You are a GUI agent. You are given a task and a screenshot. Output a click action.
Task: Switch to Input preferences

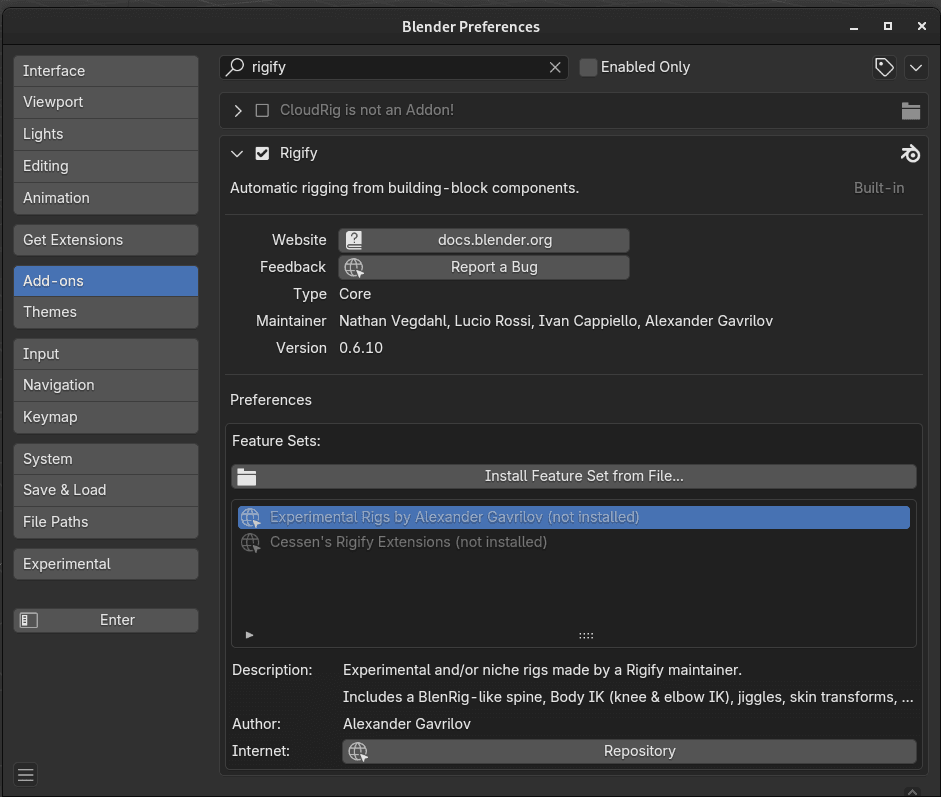pyautogui.click(x=106, y=354)
